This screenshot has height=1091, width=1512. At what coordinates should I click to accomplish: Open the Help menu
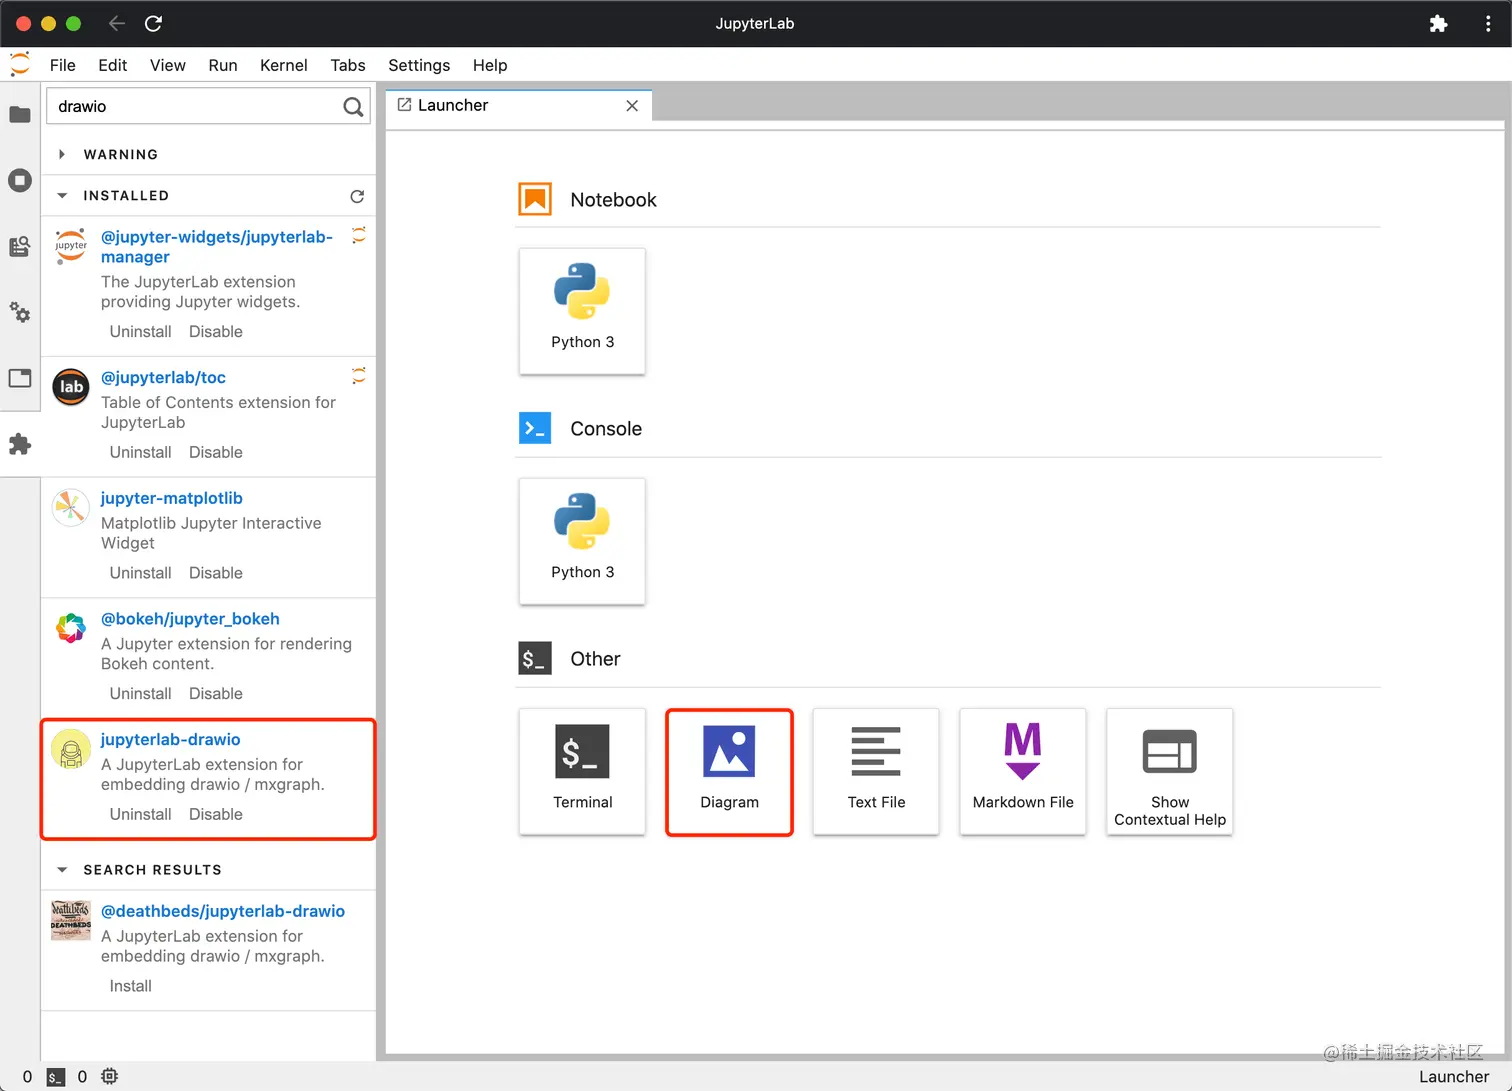tap(490, 65)
